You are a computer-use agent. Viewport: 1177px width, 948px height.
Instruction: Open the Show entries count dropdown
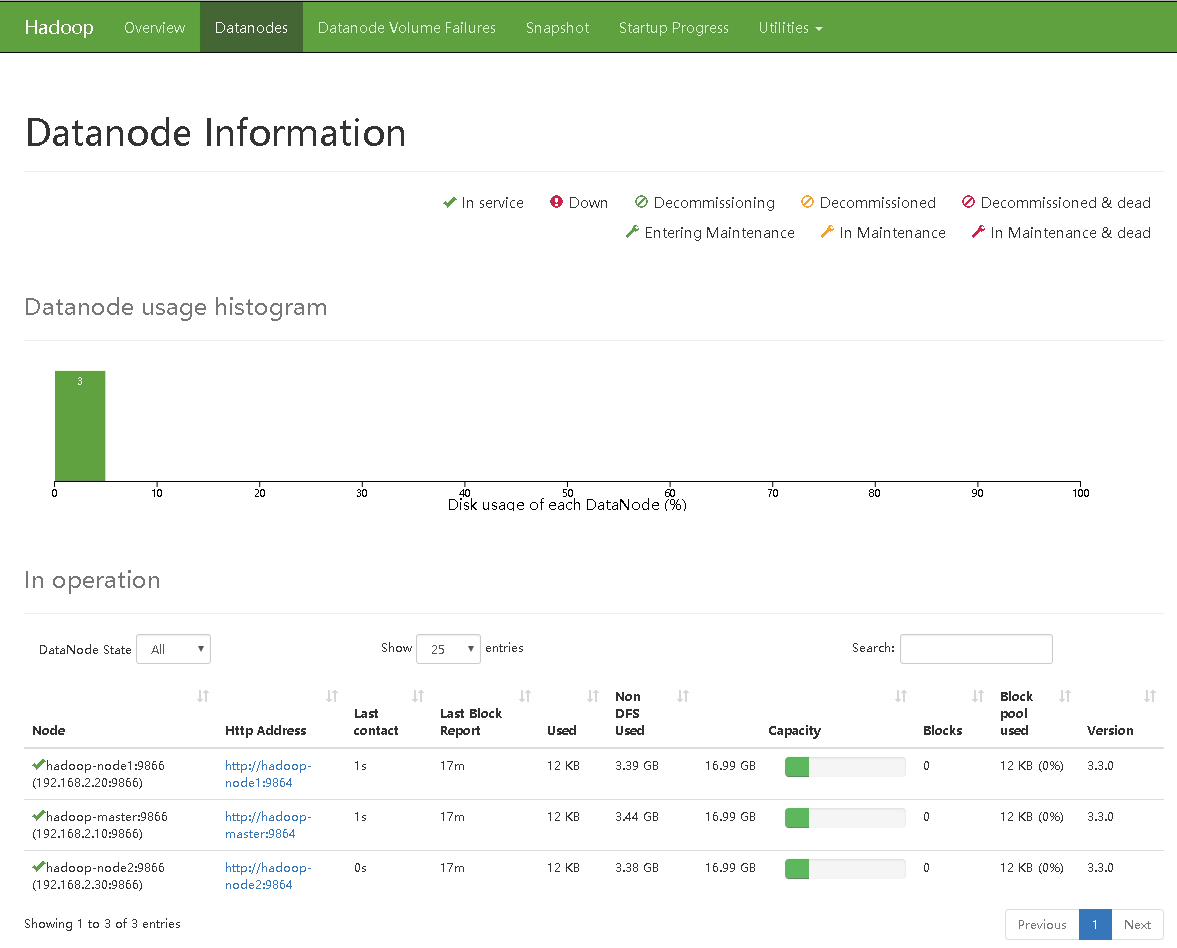tap(448, 649)
